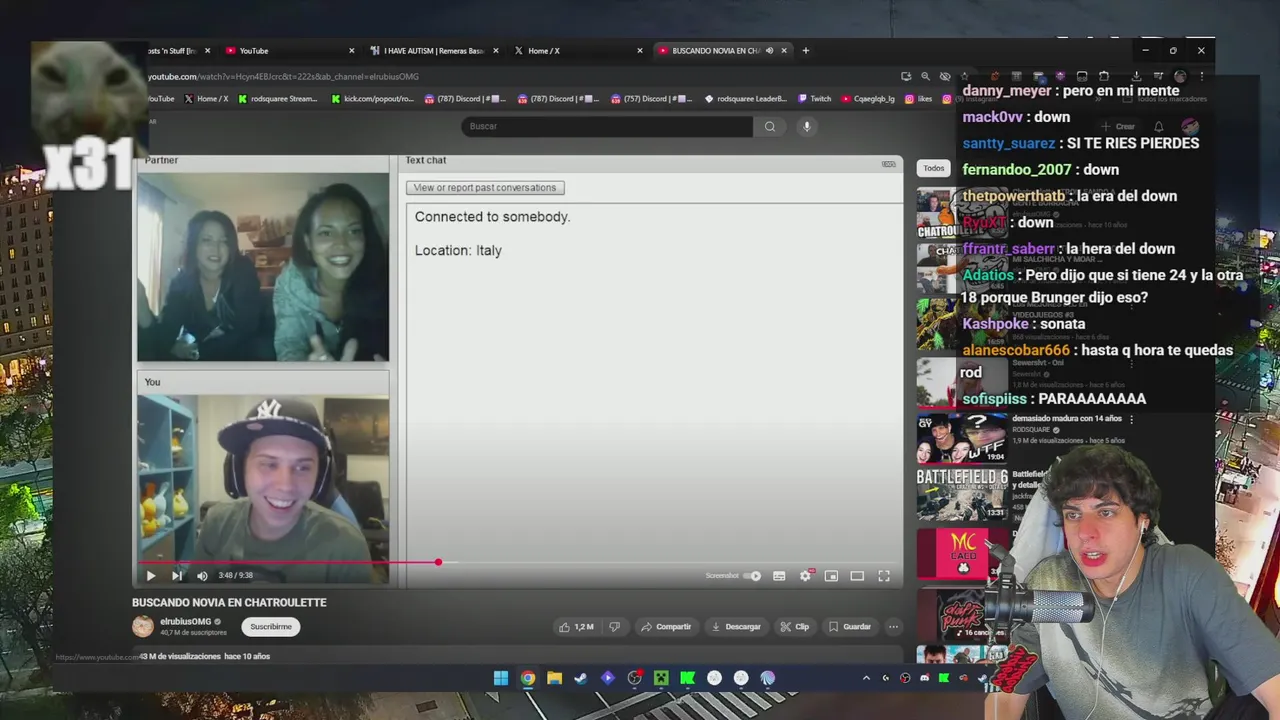The image size is (1280, 720).
Task: Open the Compartir share dialog
Action: click(666, 627)
